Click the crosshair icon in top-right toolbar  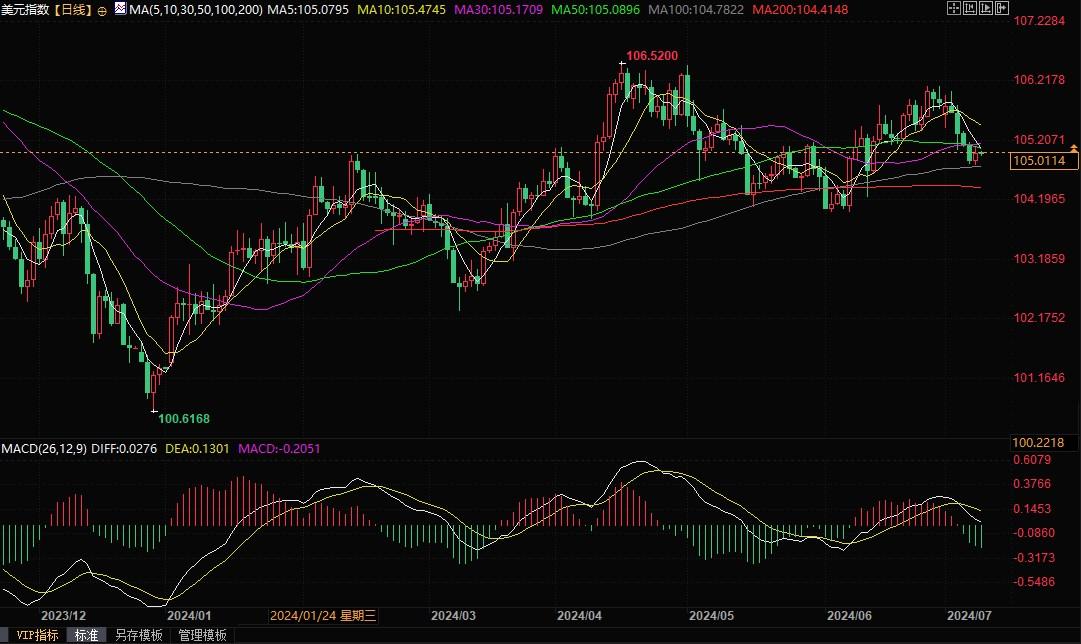click(952, 9)
